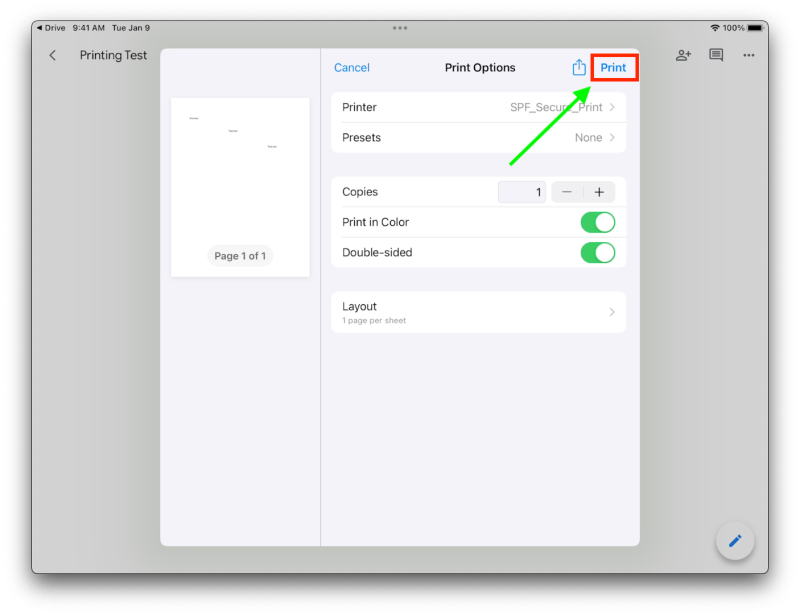The image size is (800, 615).
Task: Open the Layout settings row
Action: point(478,312)
